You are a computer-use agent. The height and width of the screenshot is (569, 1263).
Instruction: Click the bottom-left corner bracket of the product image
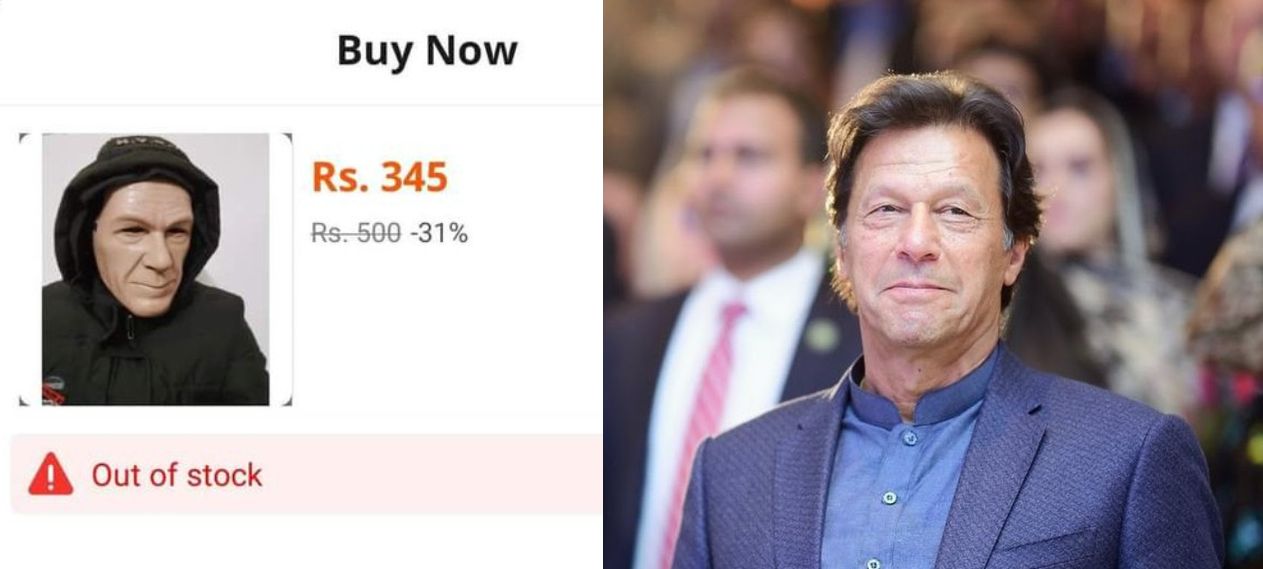(x=23, y=401)
